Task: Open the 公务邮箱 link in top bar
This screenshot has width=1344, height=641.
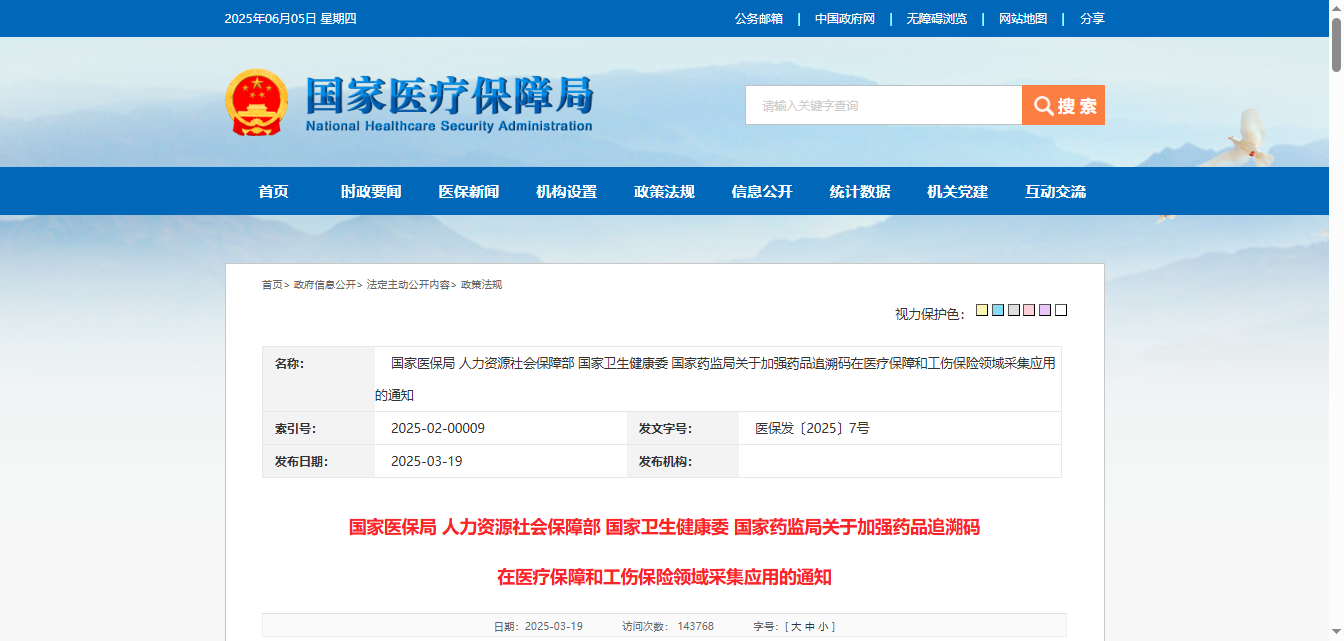Action: (759, 19)
